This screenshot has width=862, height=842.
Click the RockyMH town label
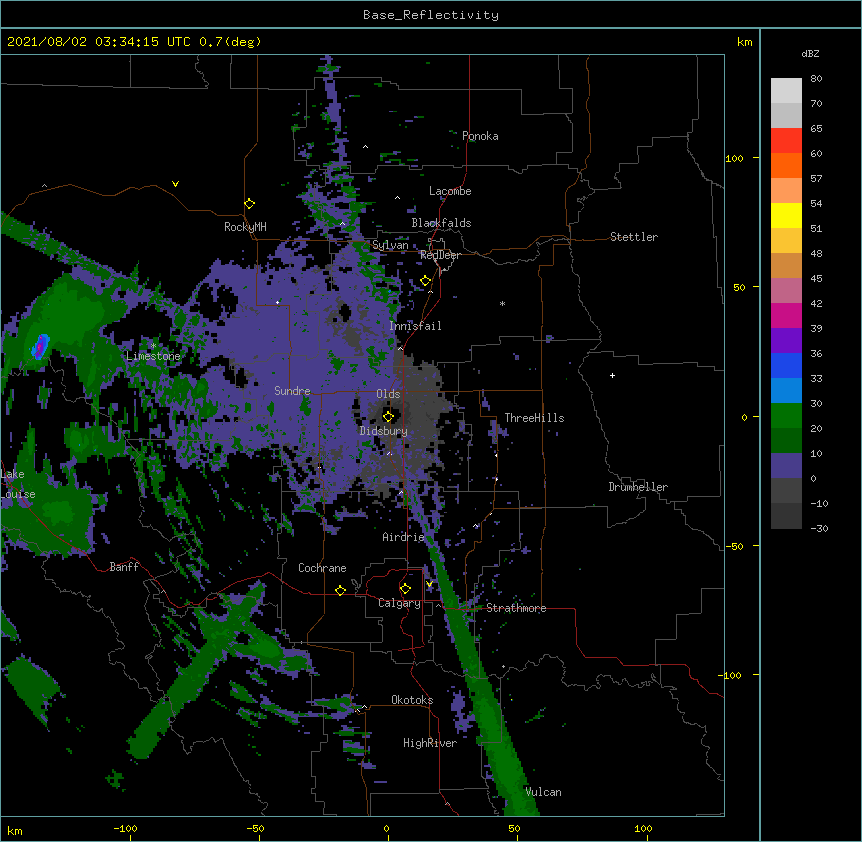(x=245, y=227)
